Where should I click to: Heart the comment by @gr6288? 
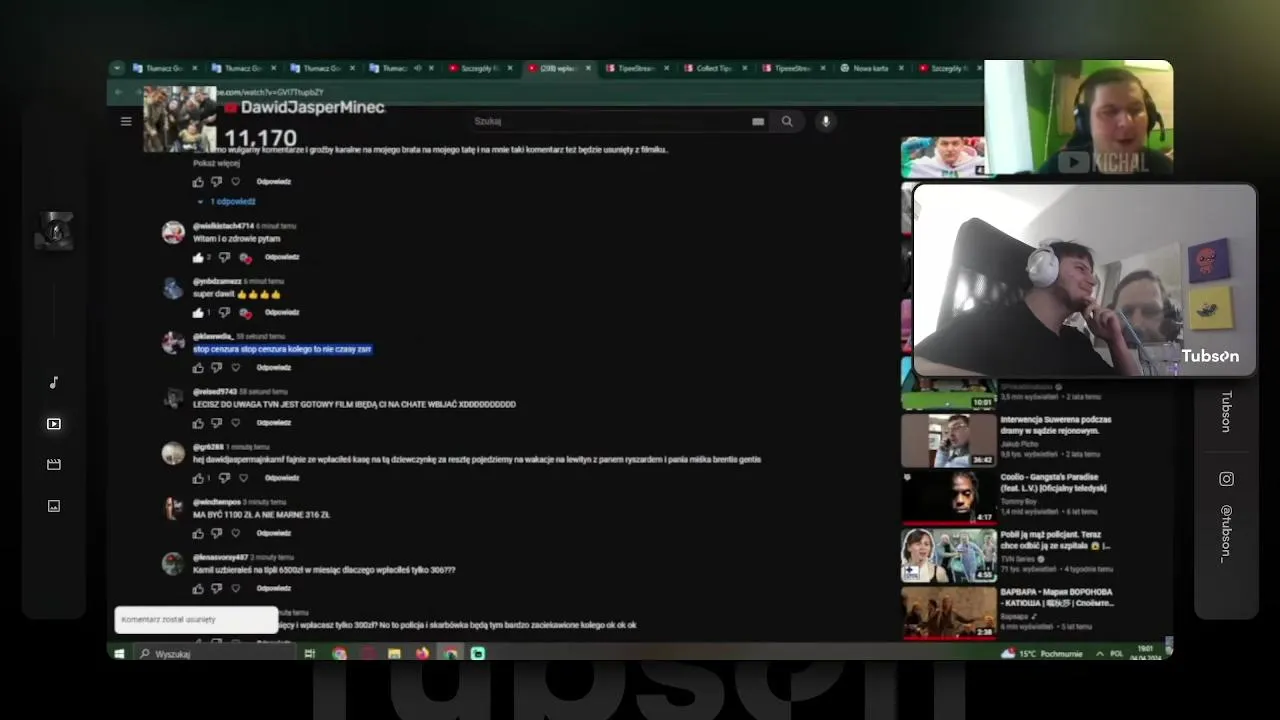pyautogui.click(x=243, y=478)
